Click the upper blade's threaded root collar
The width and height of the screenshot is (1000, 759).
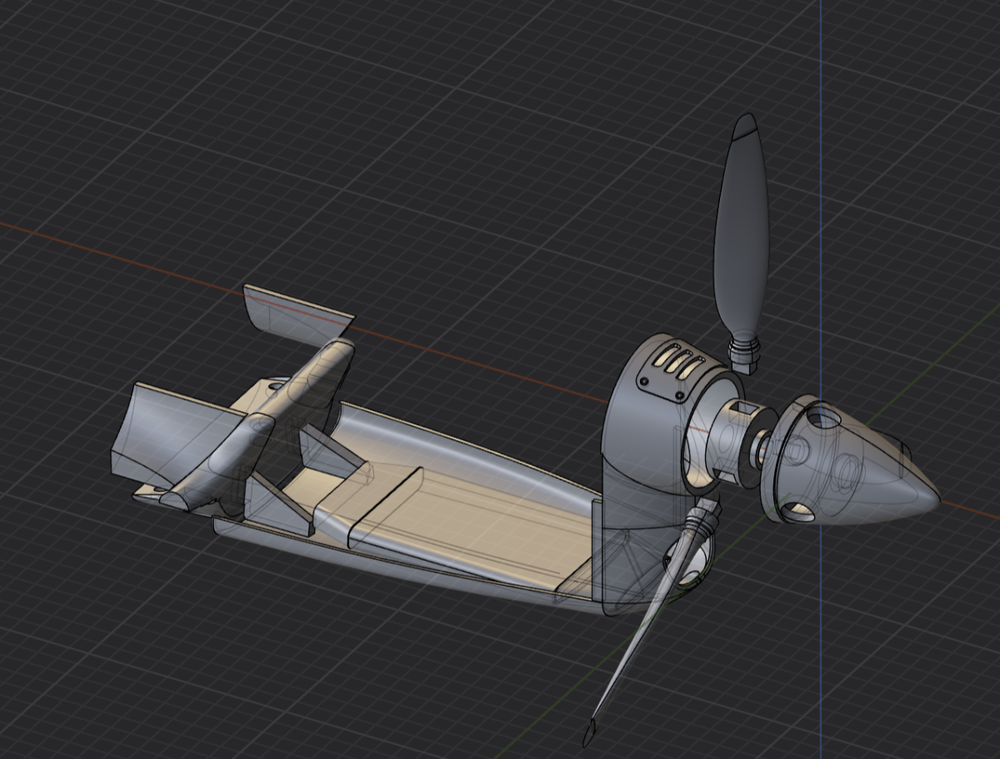click(744, 352)
